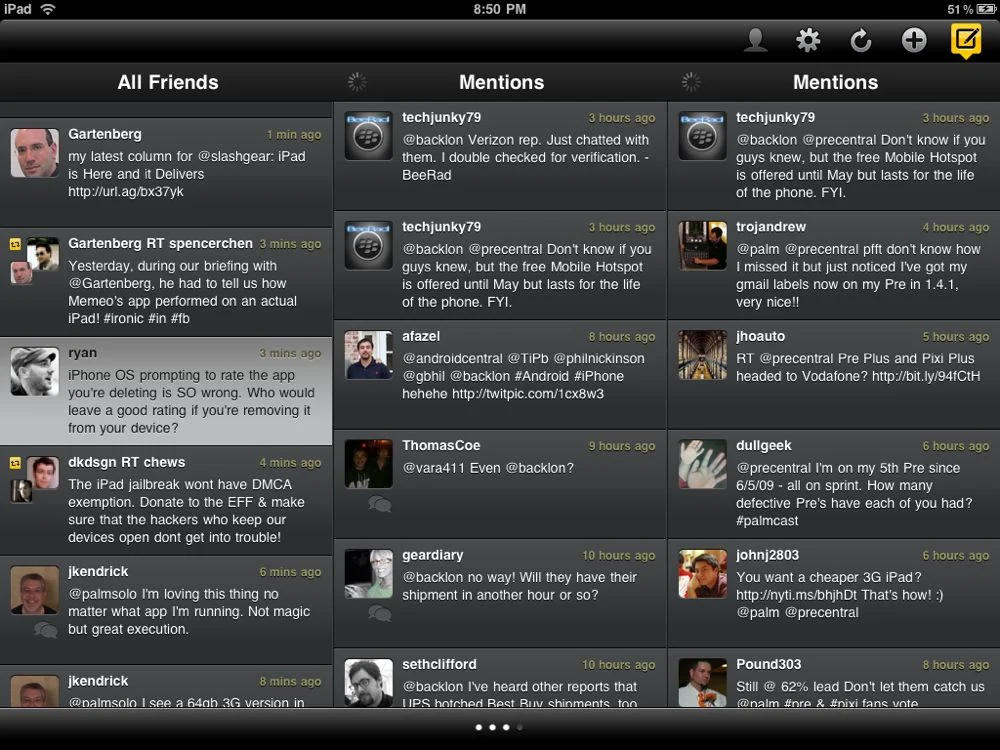Open the twitpic link in afazel's tweet
1000x750 pixels.
pyautogui.click(x=528, y=393)
